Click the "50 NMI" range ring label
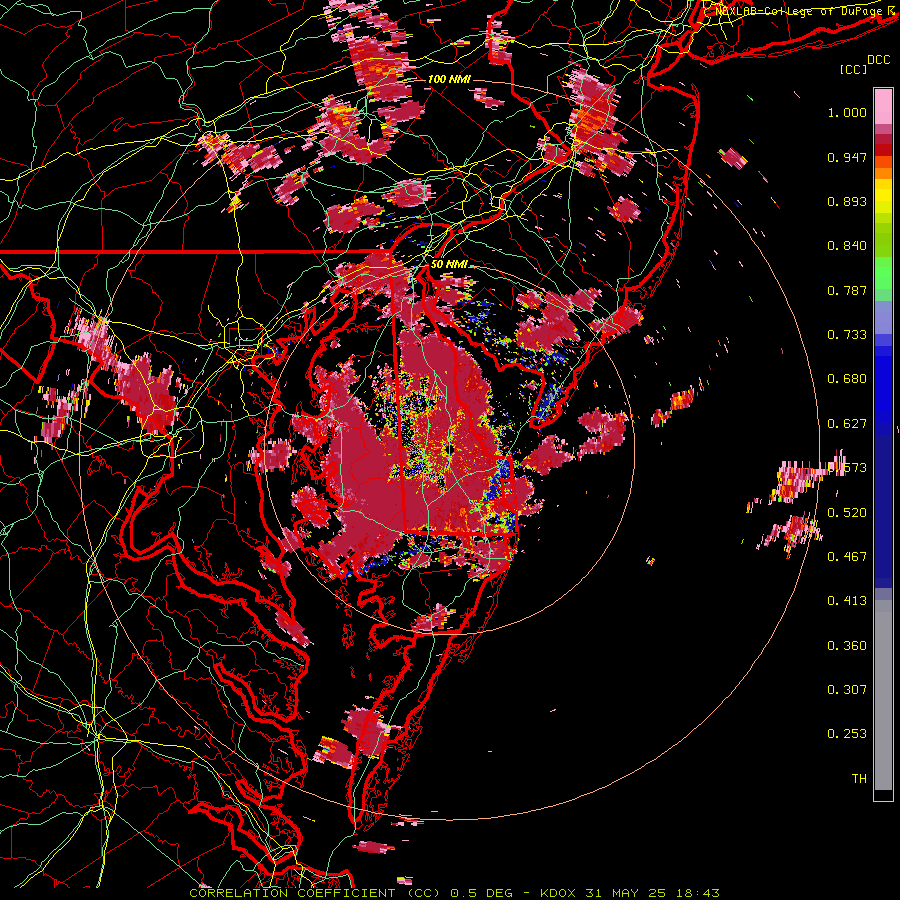Image resolution: width=900 pixels, height=900 pixels. [449, 265]
